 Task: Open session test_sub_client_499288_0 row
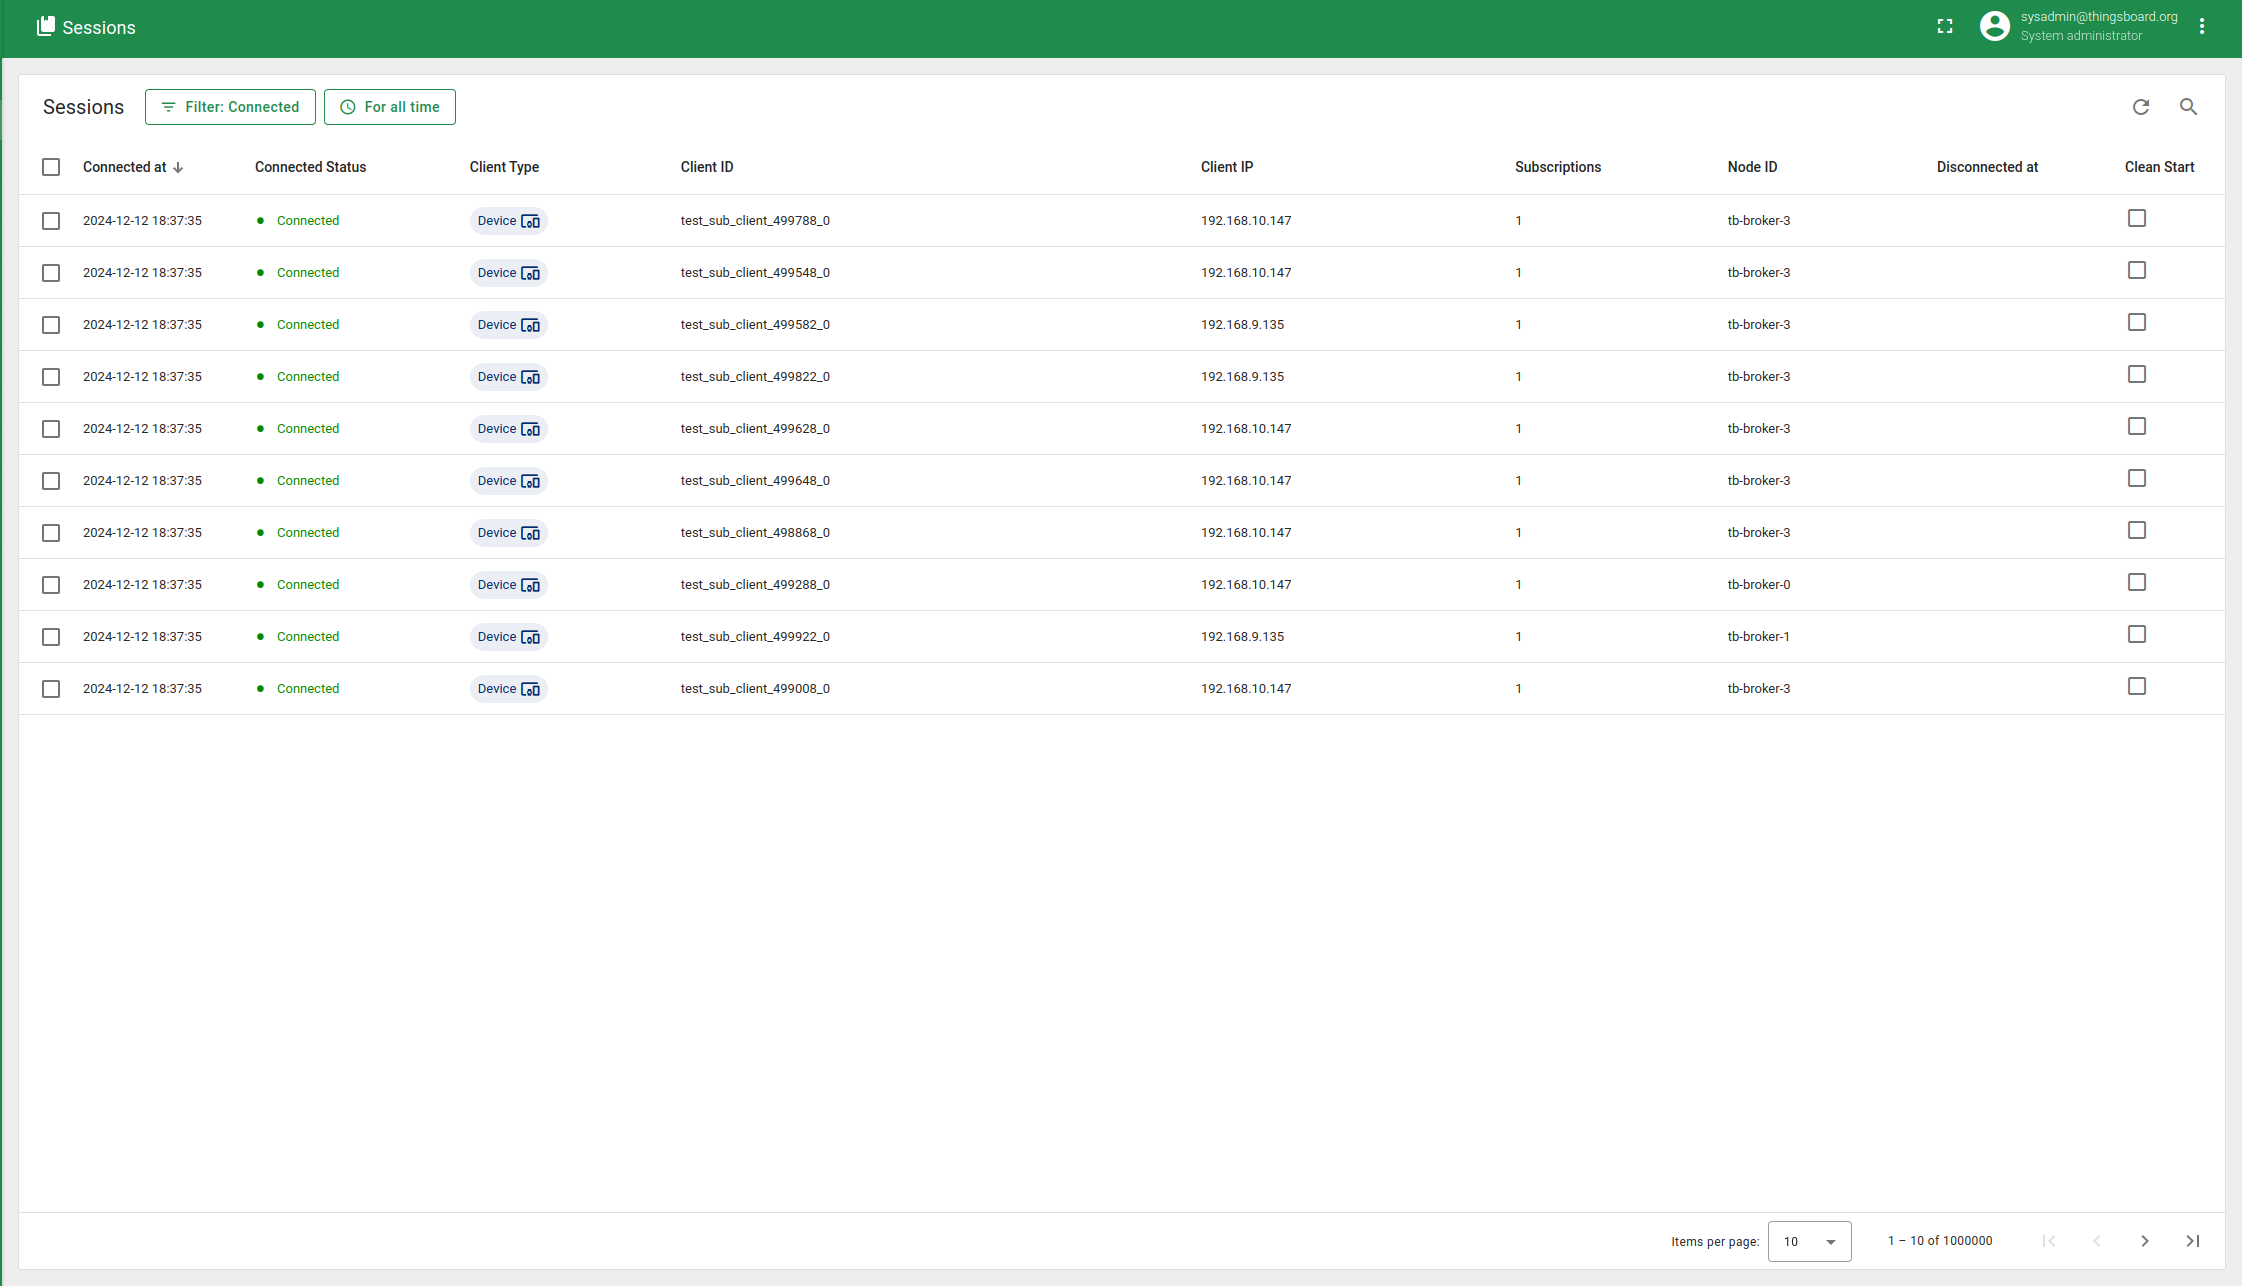tap(755, 585)
